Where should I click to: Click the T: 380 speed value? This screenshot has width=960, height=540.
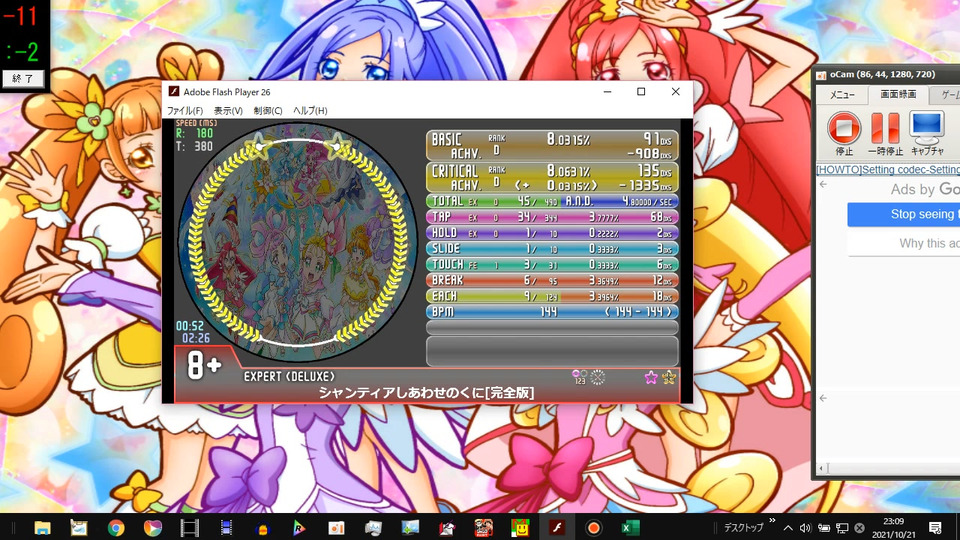(195, 146)
